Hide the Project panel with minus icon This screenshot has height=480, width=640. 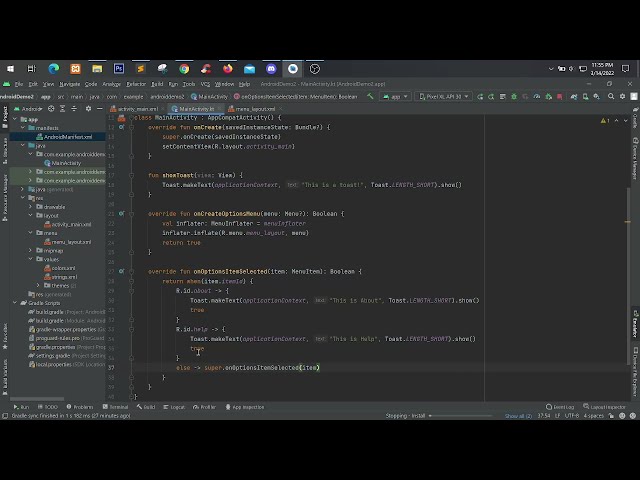click(x=100, y=109)
